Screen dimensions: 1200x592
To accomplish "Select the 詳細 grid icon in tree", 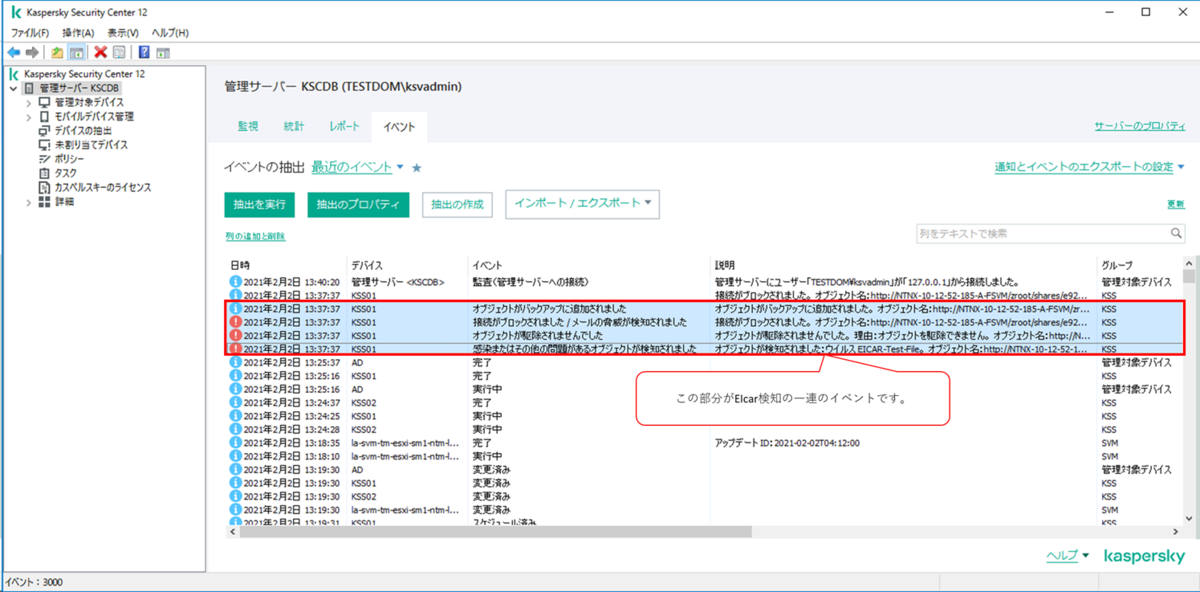I will tap(44, 201).
